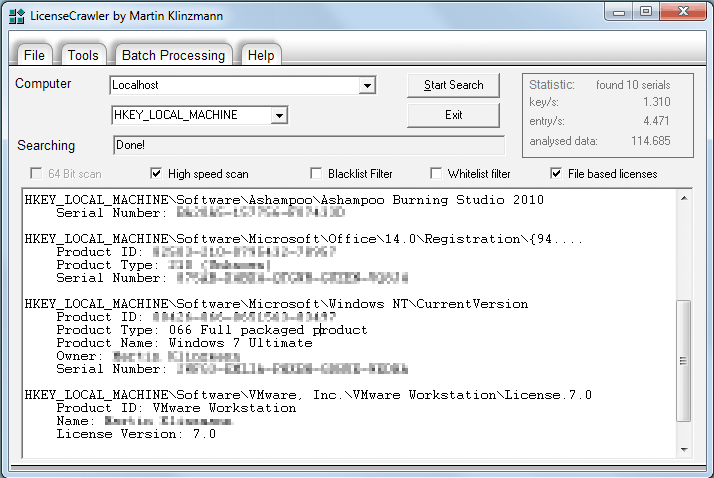Select the VMware Workstation\License.7.0 registry line
The image size is (714, 478).
pyautogui.click(x=308, y=395)
